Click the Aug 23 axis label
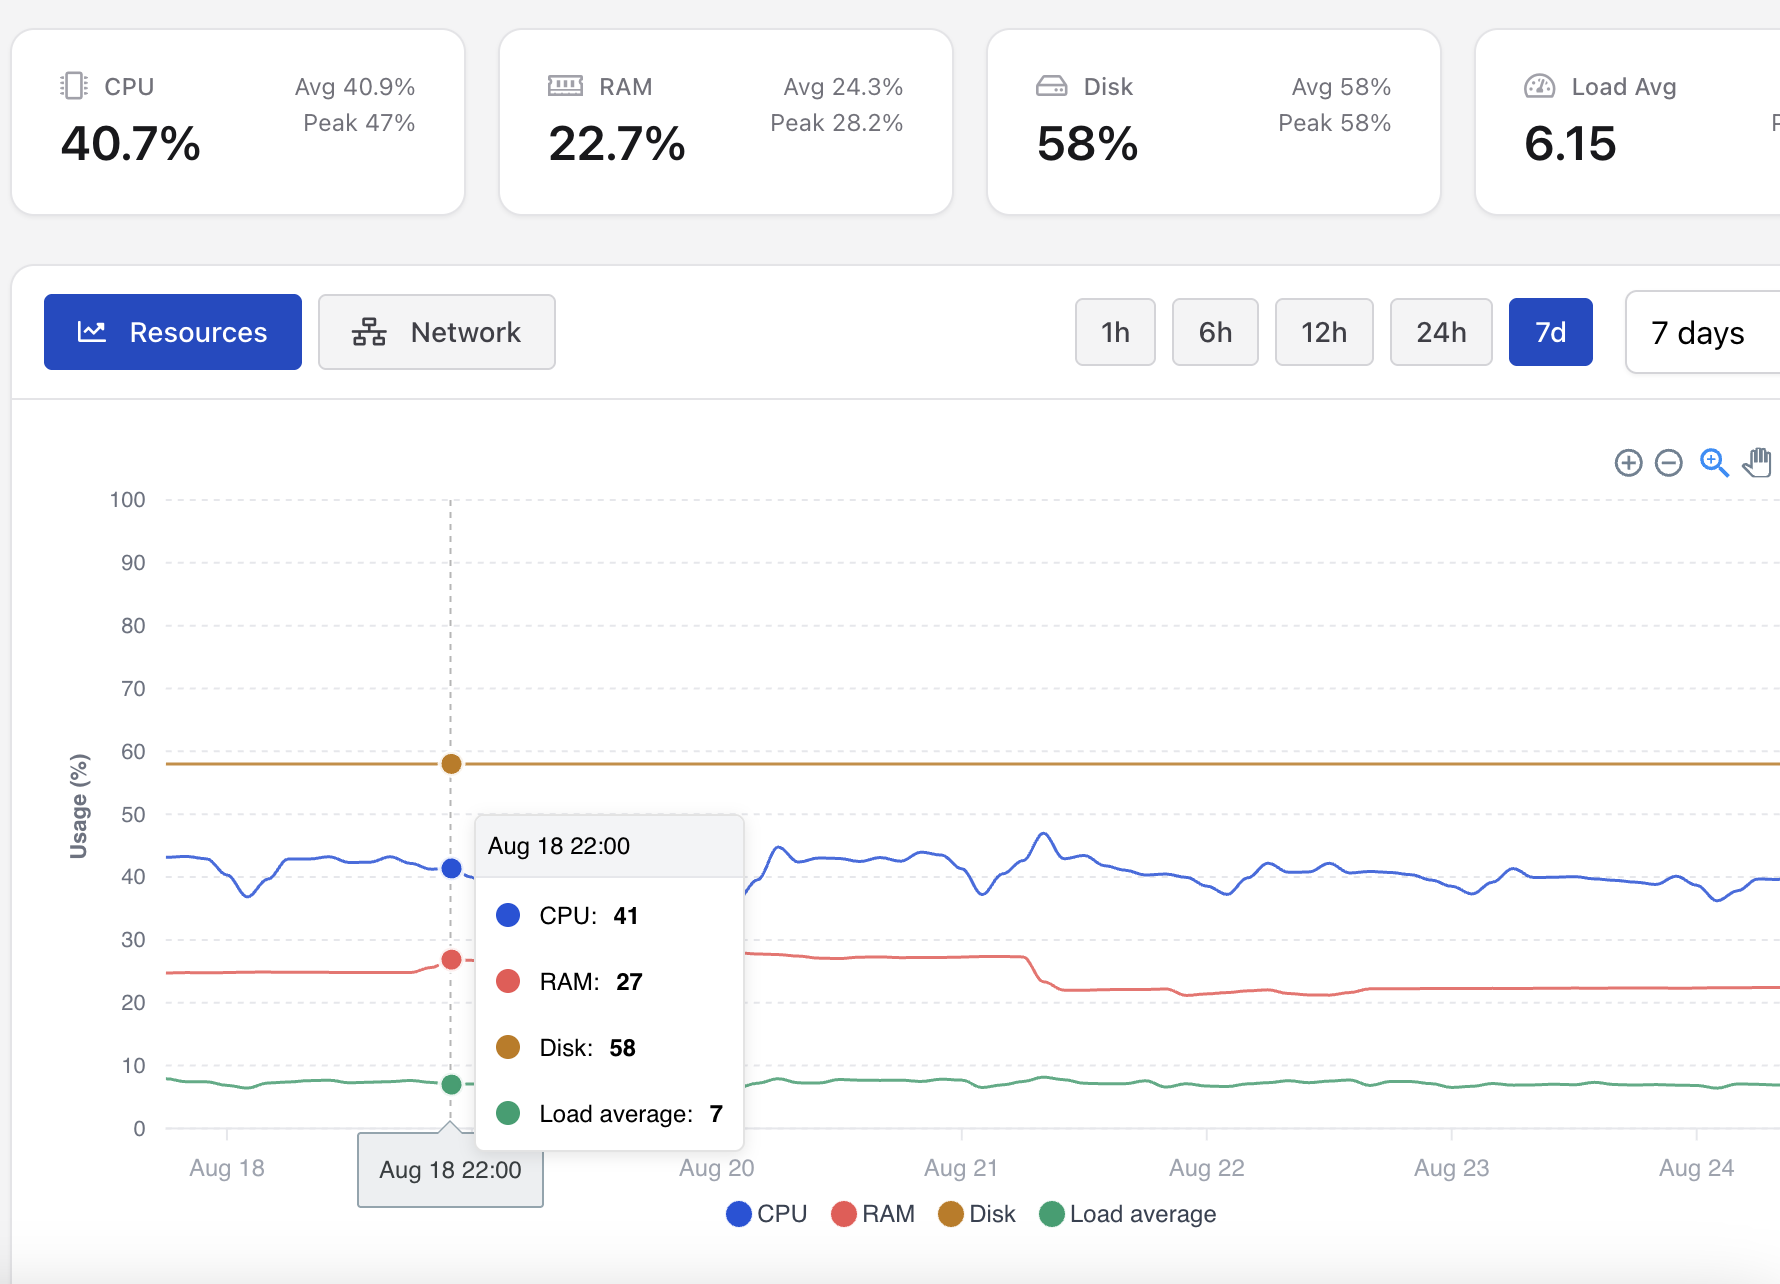The width and height of the screenshot is (1780, 1284). [1451, 1168]
